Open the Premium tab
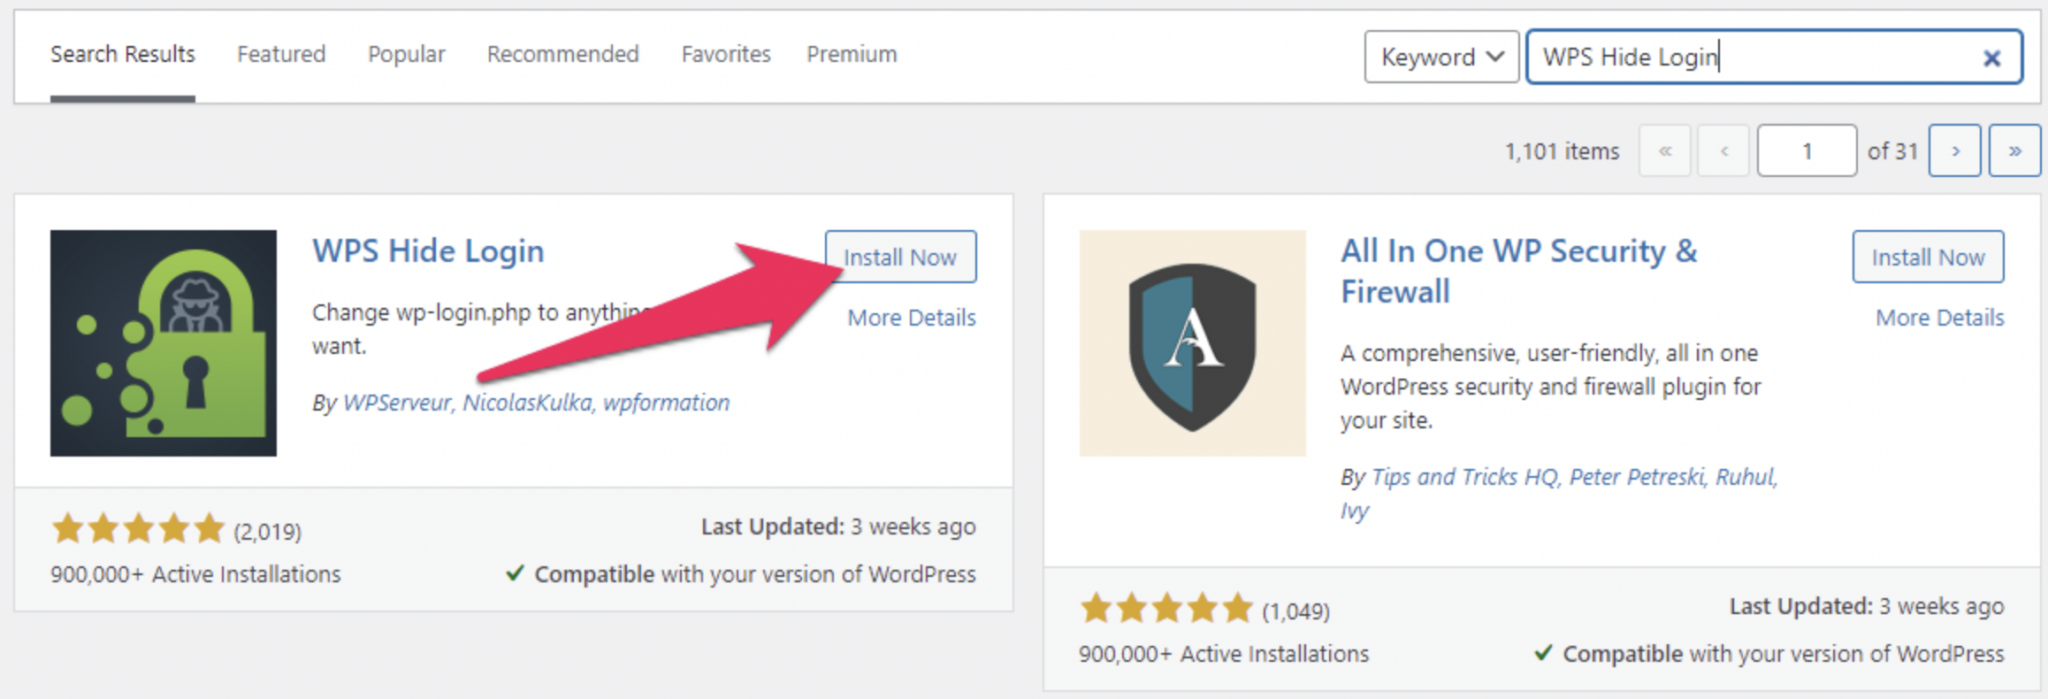The height and width of the screenshot is (699, 2048). [x=852, y=54]
